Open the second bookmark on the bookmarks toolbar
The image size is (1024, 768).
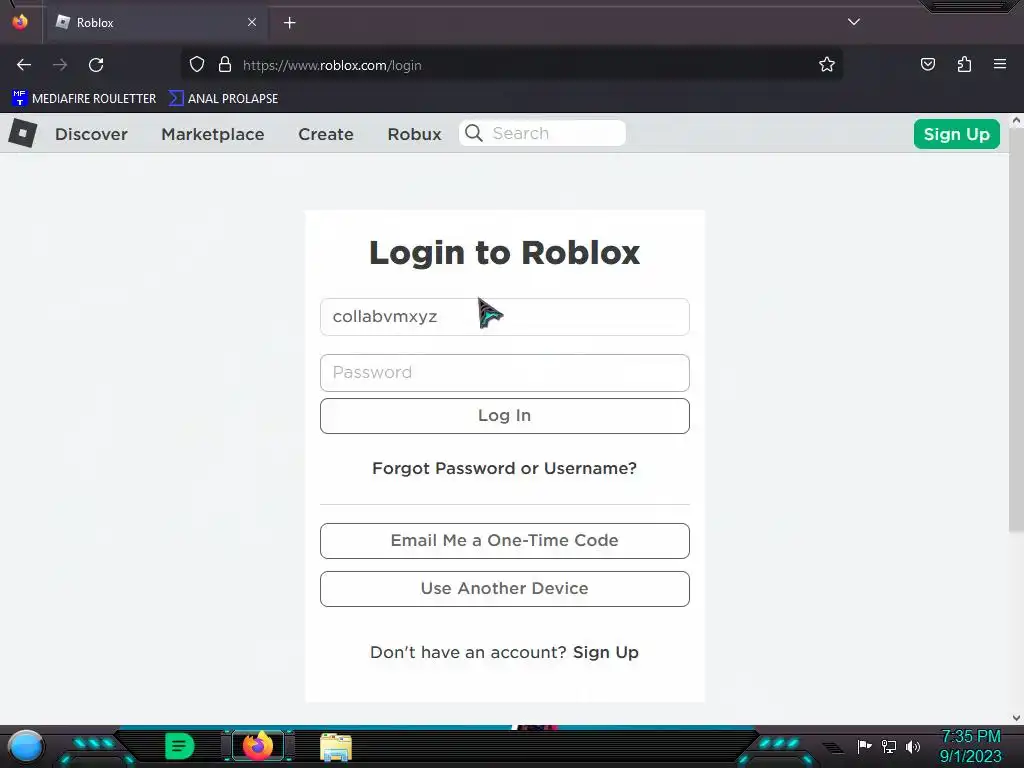click(x=224, y=99)
